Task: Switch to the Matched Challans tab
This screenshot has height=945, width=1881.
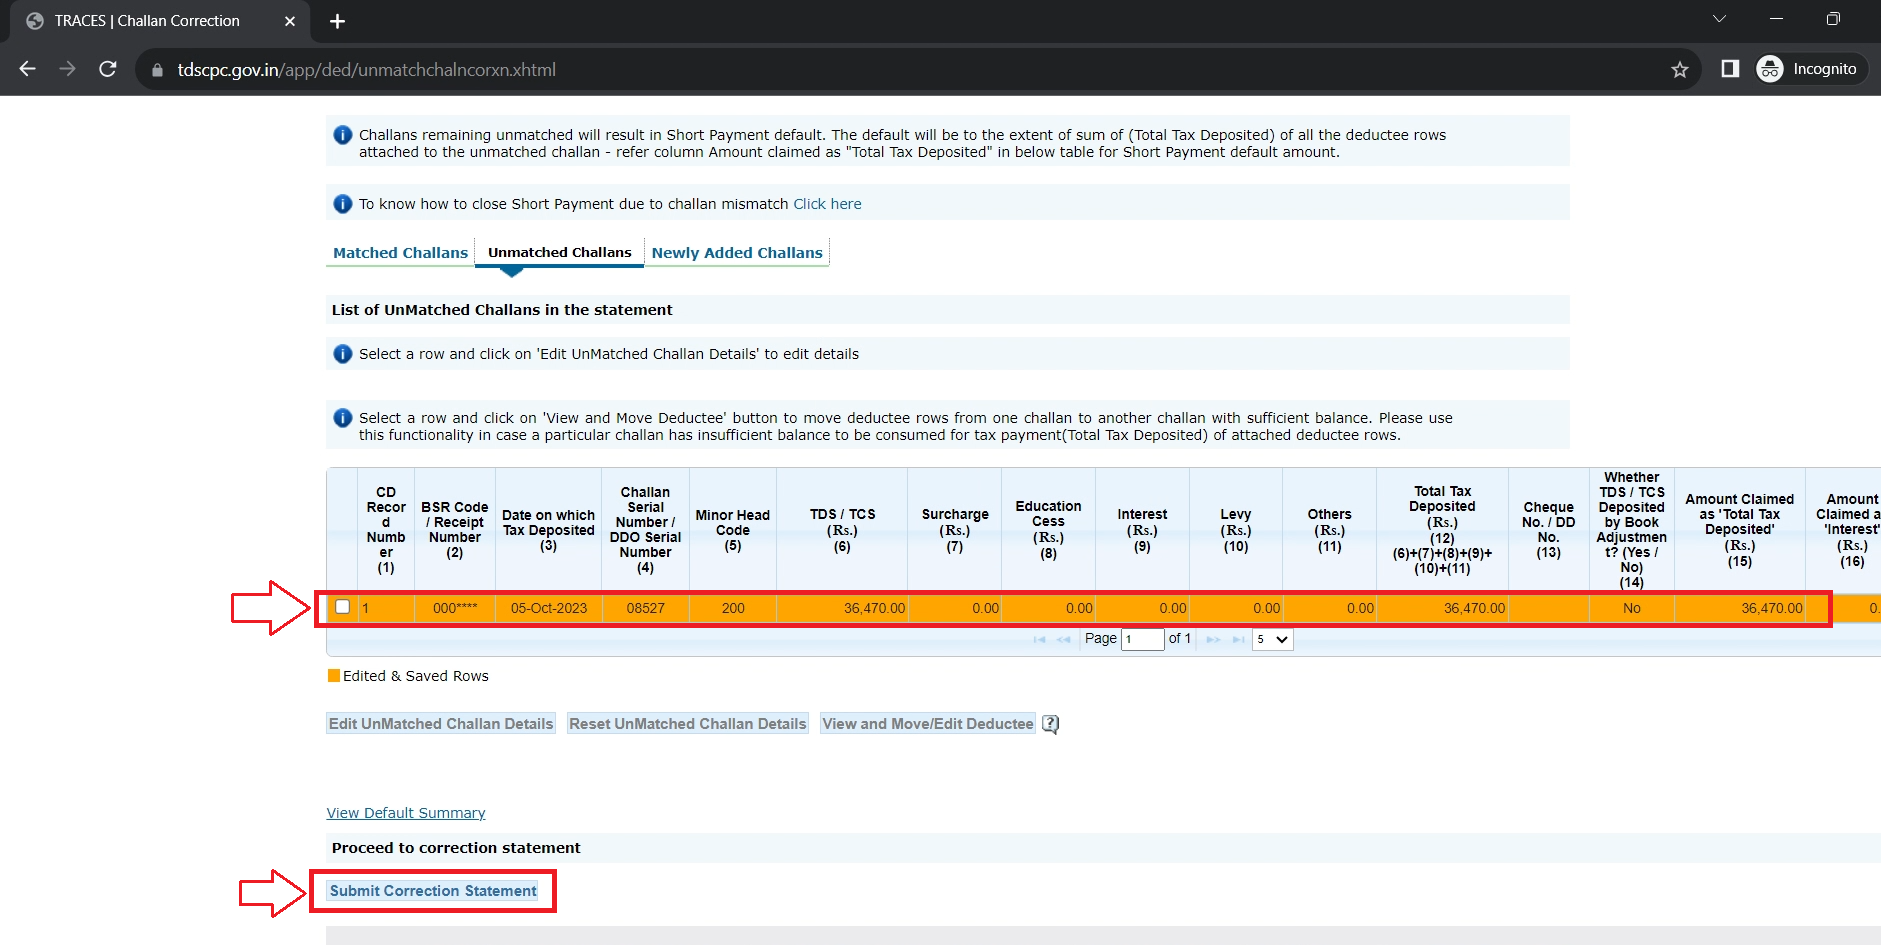Action: pyautogui.click(x=400, y=253)
